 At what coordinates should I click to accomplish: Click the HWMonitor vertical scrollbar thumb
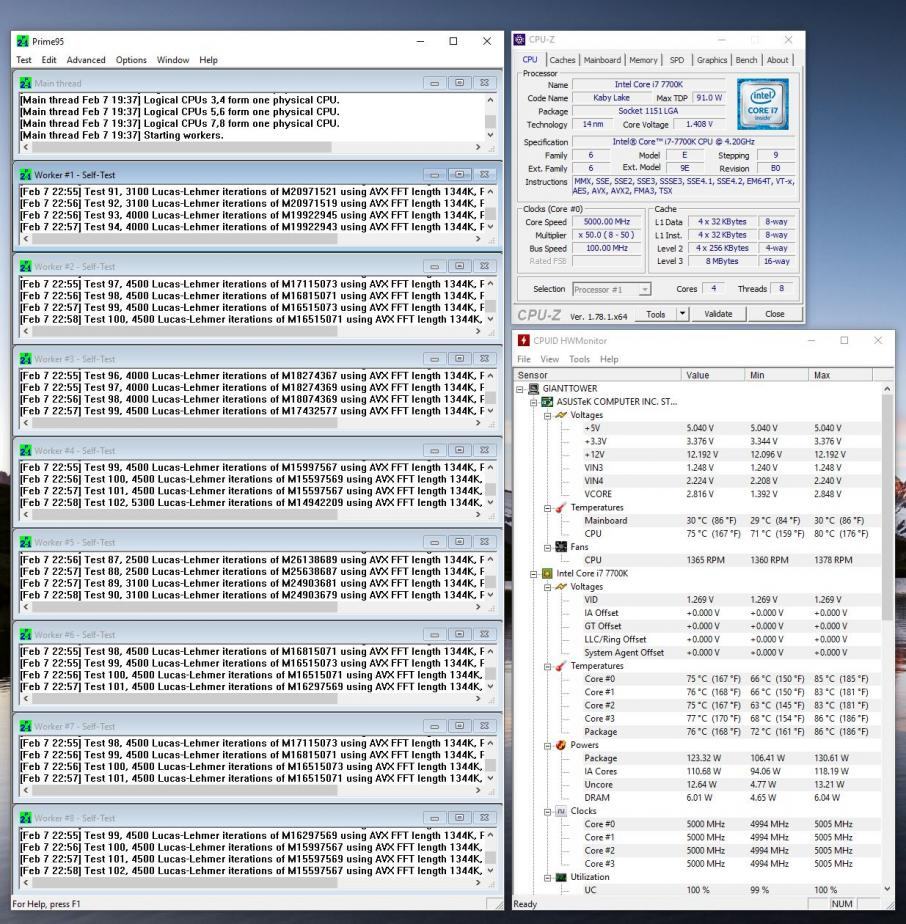click(x=887, y=509)
